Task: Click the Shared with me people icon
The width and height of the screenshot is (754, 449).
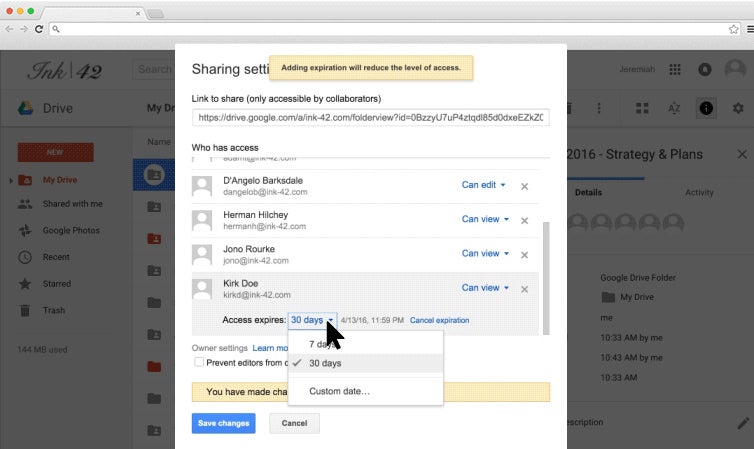Action: pyautogui.click(x=25, y=204)
